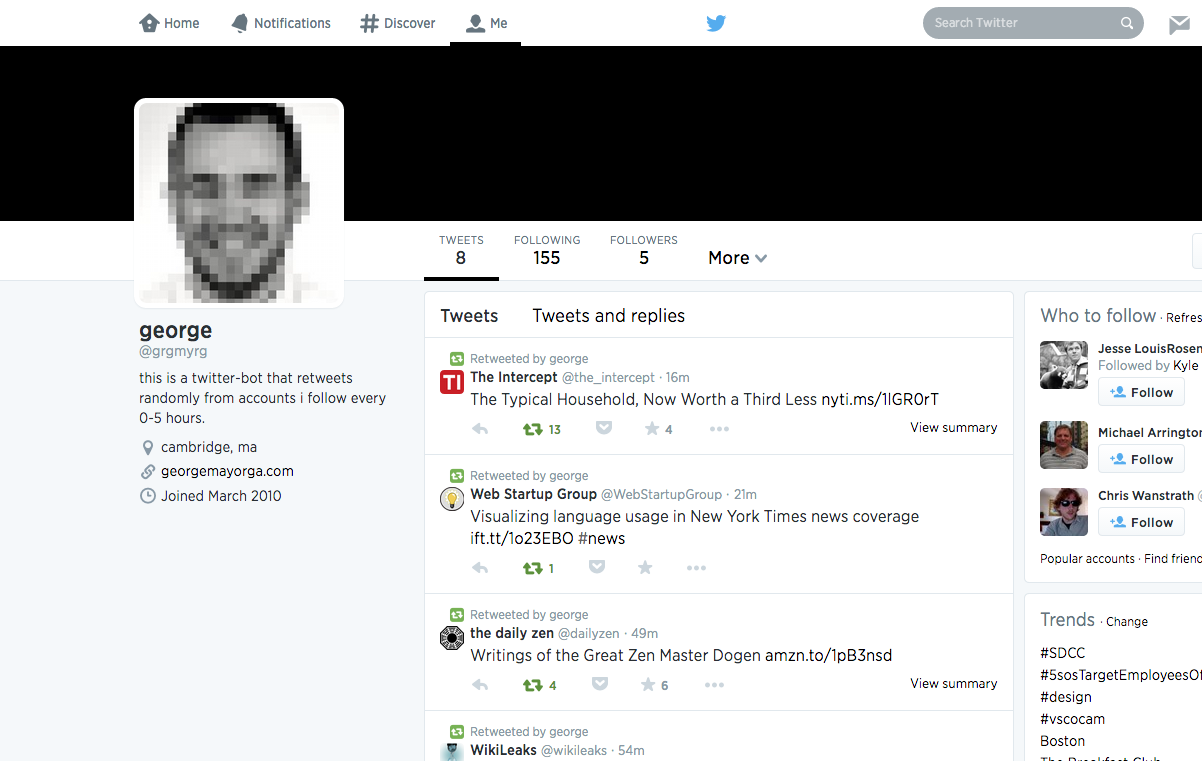The height and width of the screenshot is (761, 1202).
Task: Go to Home in top navigation
Action: click(169, 23)
